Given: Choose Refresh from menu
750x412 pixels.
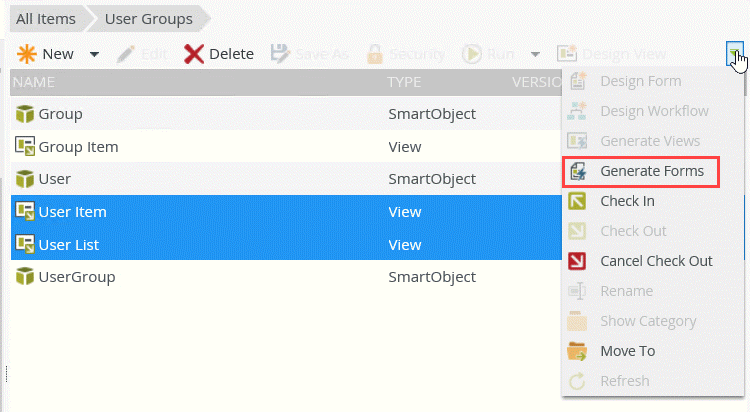Looking at the screenshot, I should click(625, 381).
